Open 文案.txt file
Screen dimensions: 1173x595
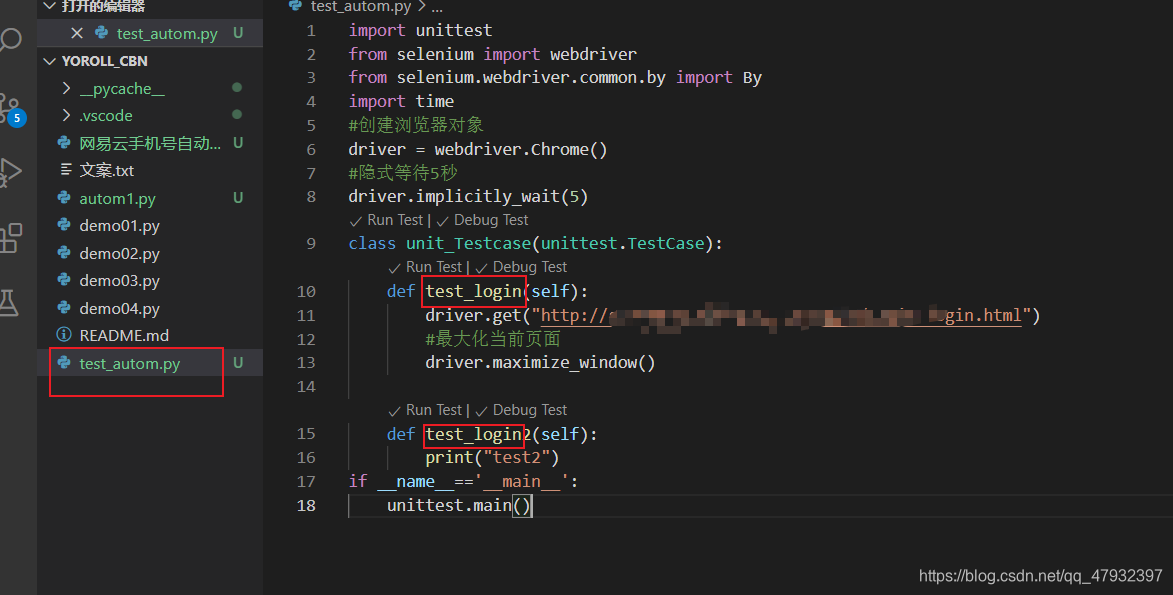click(106, 171)
